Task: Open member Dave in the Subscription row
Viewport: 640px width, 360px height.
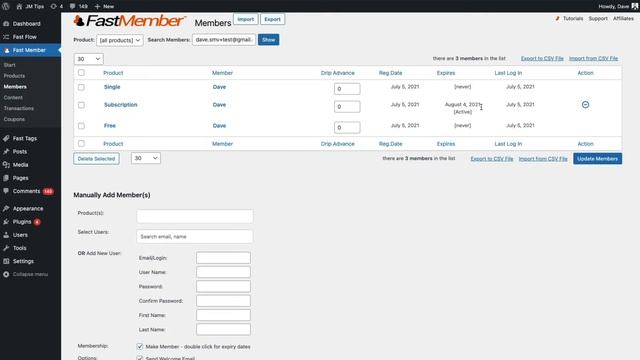Action: pos(219,105)
